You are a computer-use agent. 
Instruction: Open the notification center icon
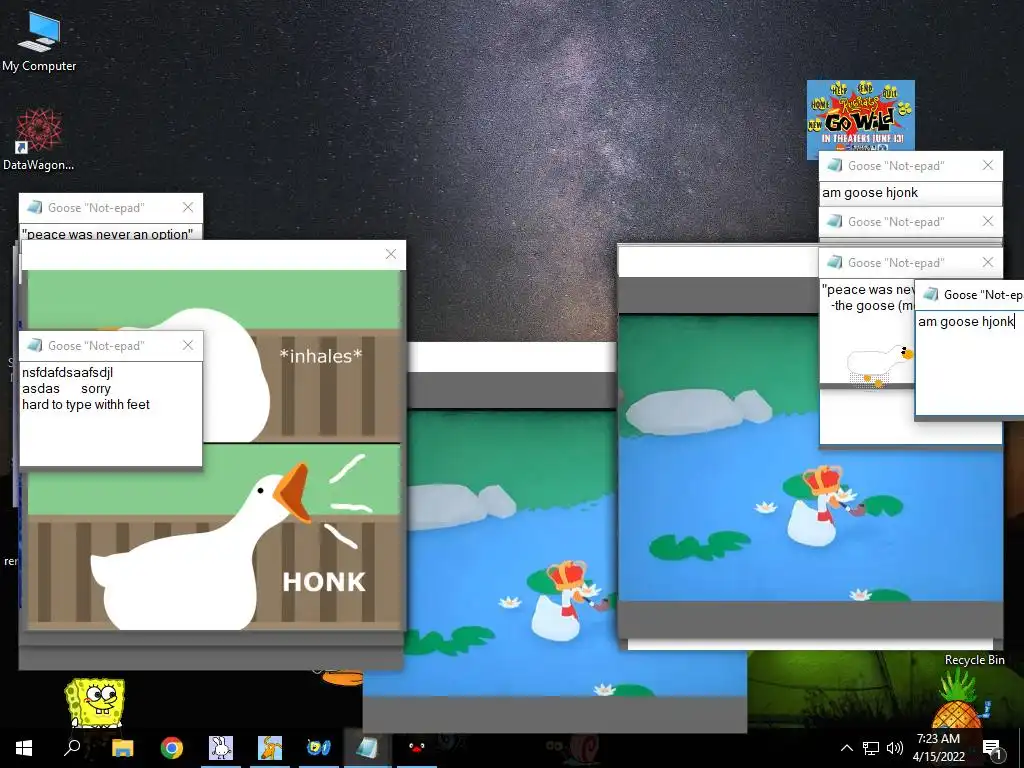click(993, 748)
